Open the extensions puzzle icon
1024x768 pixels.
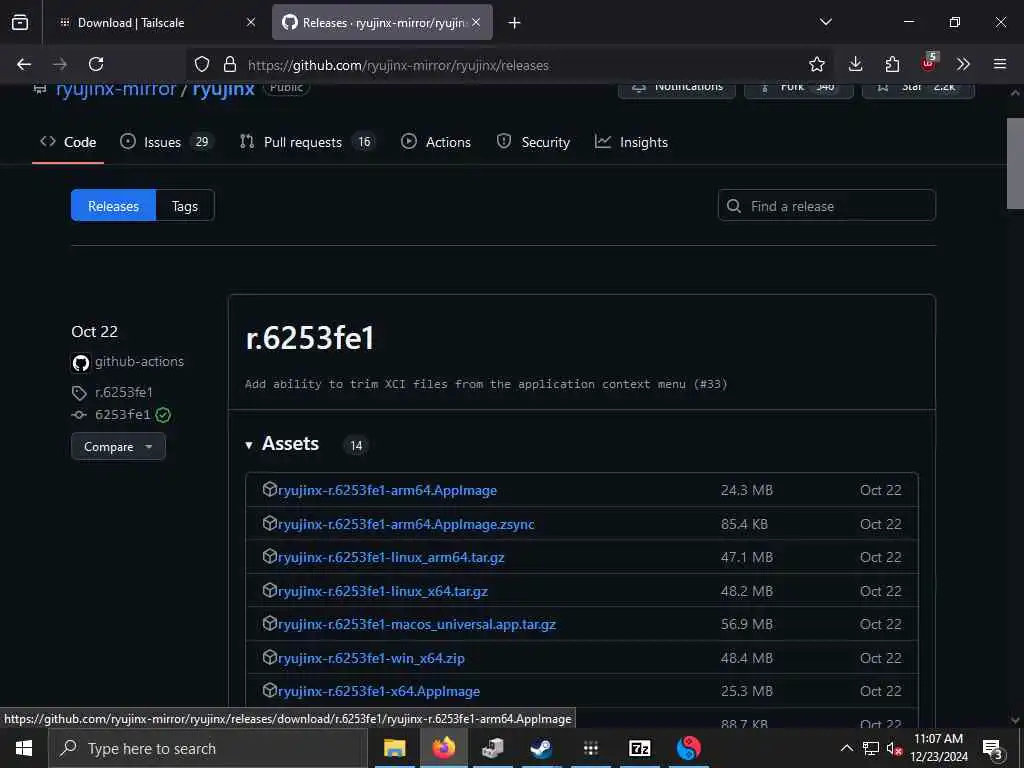tap(892, 64)
